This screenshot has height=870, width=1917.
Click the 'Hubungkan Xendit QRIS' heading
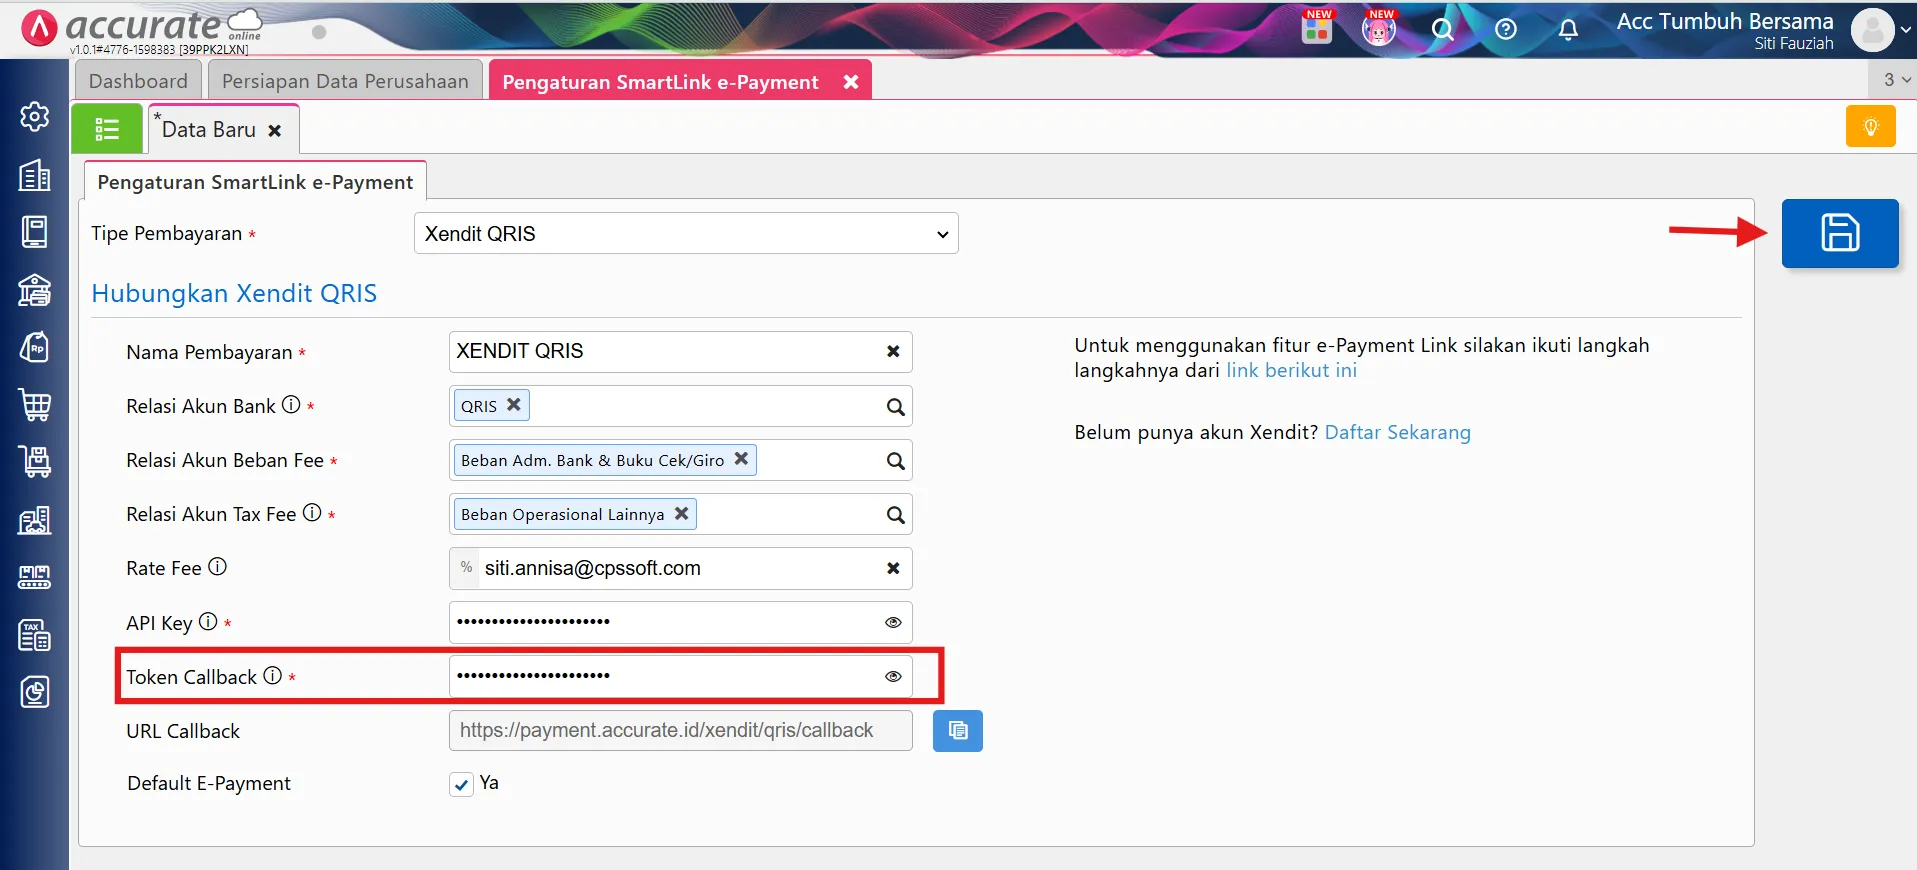[x=234, y=294]
